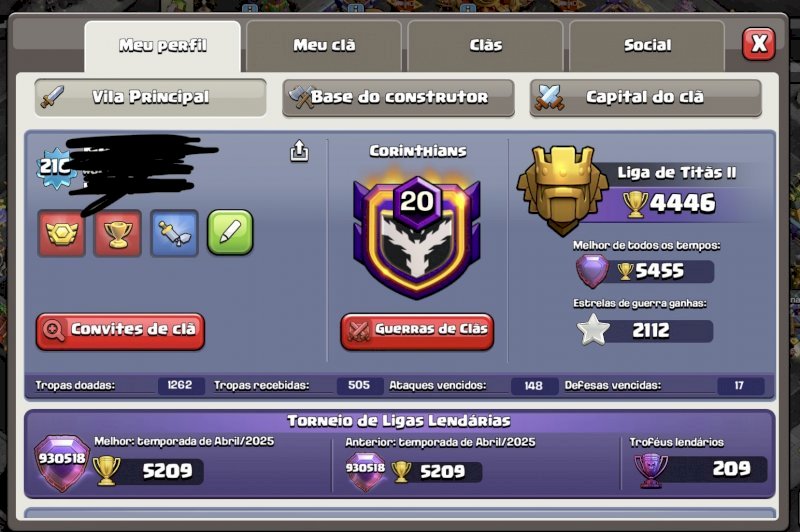Switch to the Meu clã tab
800x532 pixels.
tap(324, 45)
